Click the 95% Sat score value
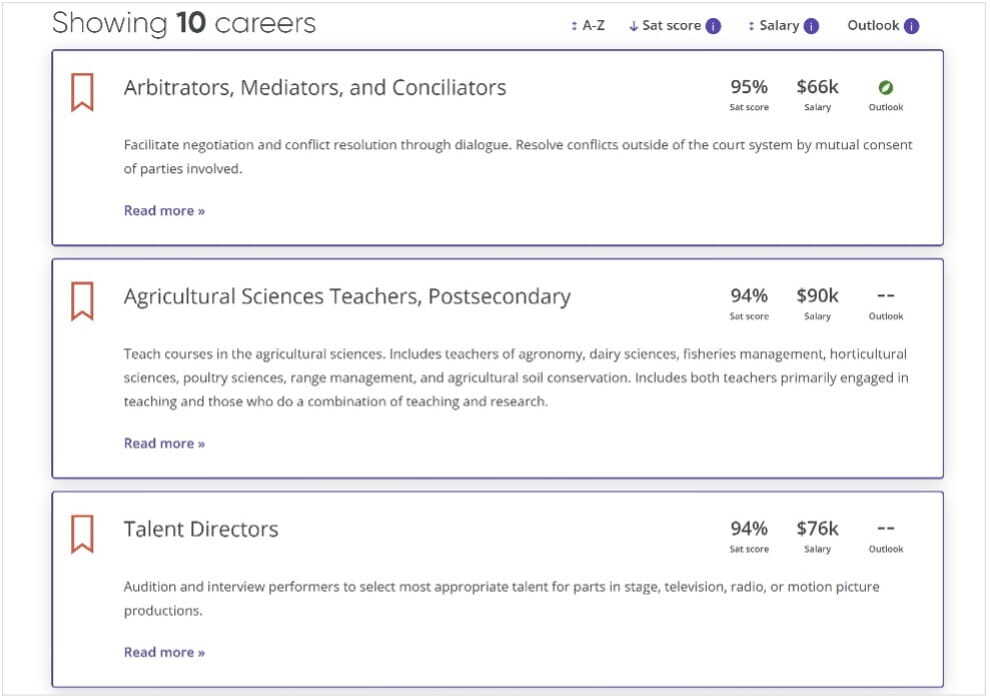 click(749, 87)
